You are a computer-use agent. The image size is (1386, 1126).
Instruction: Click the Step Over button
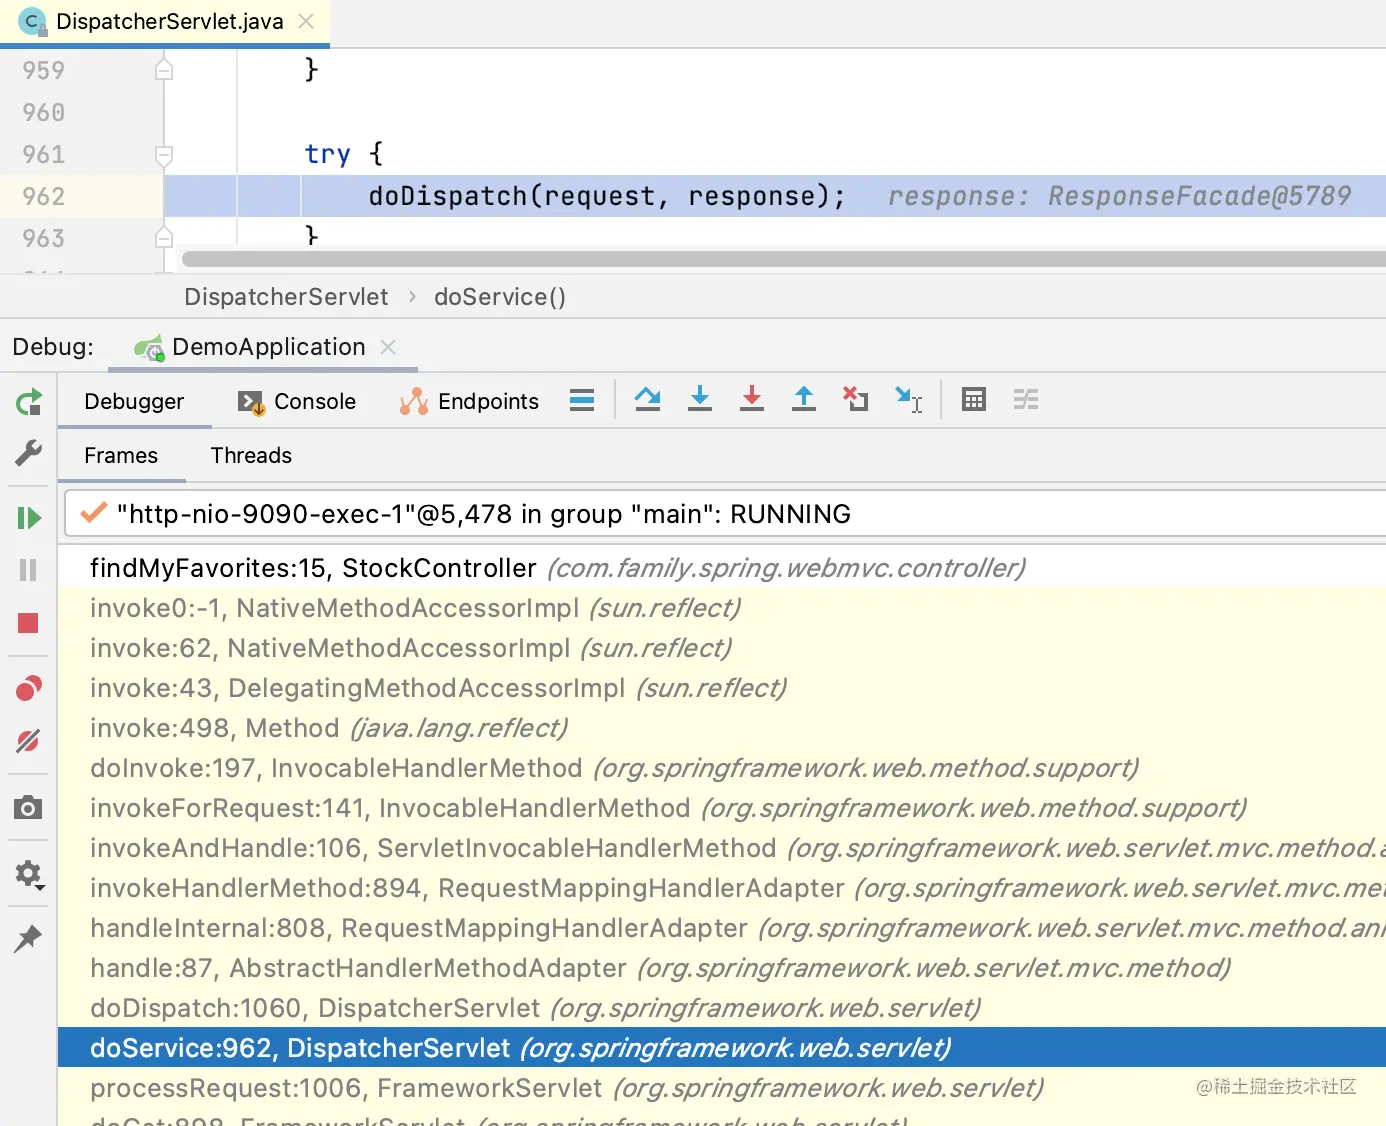click(648, 400)
